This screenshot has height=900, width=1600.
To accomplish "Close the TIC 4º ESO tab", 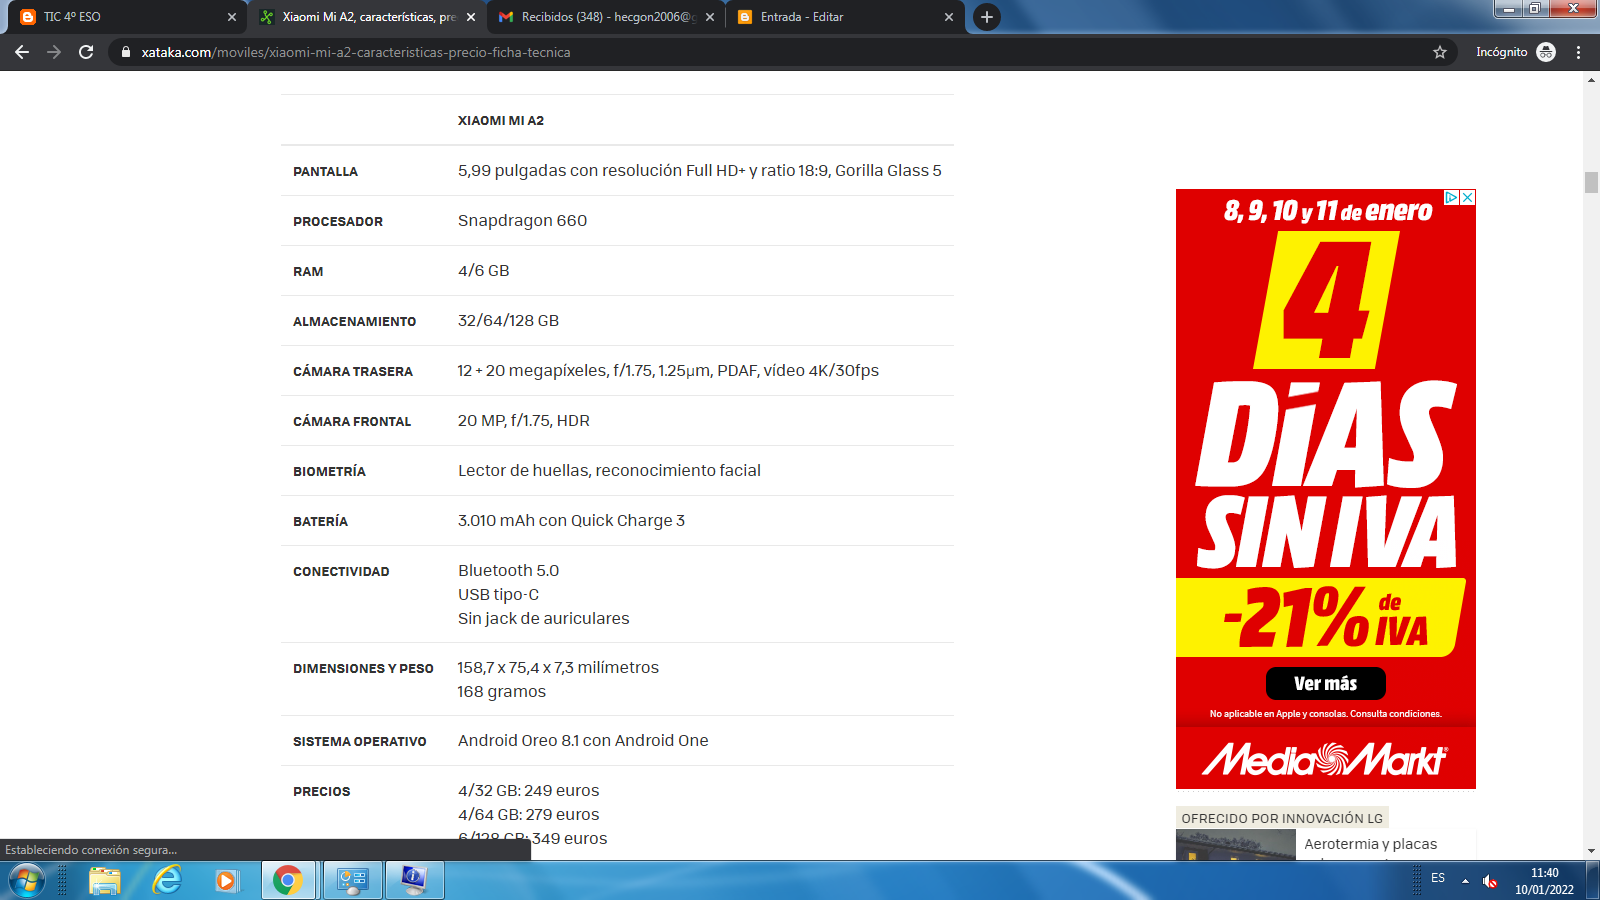I will click(232, 17).
